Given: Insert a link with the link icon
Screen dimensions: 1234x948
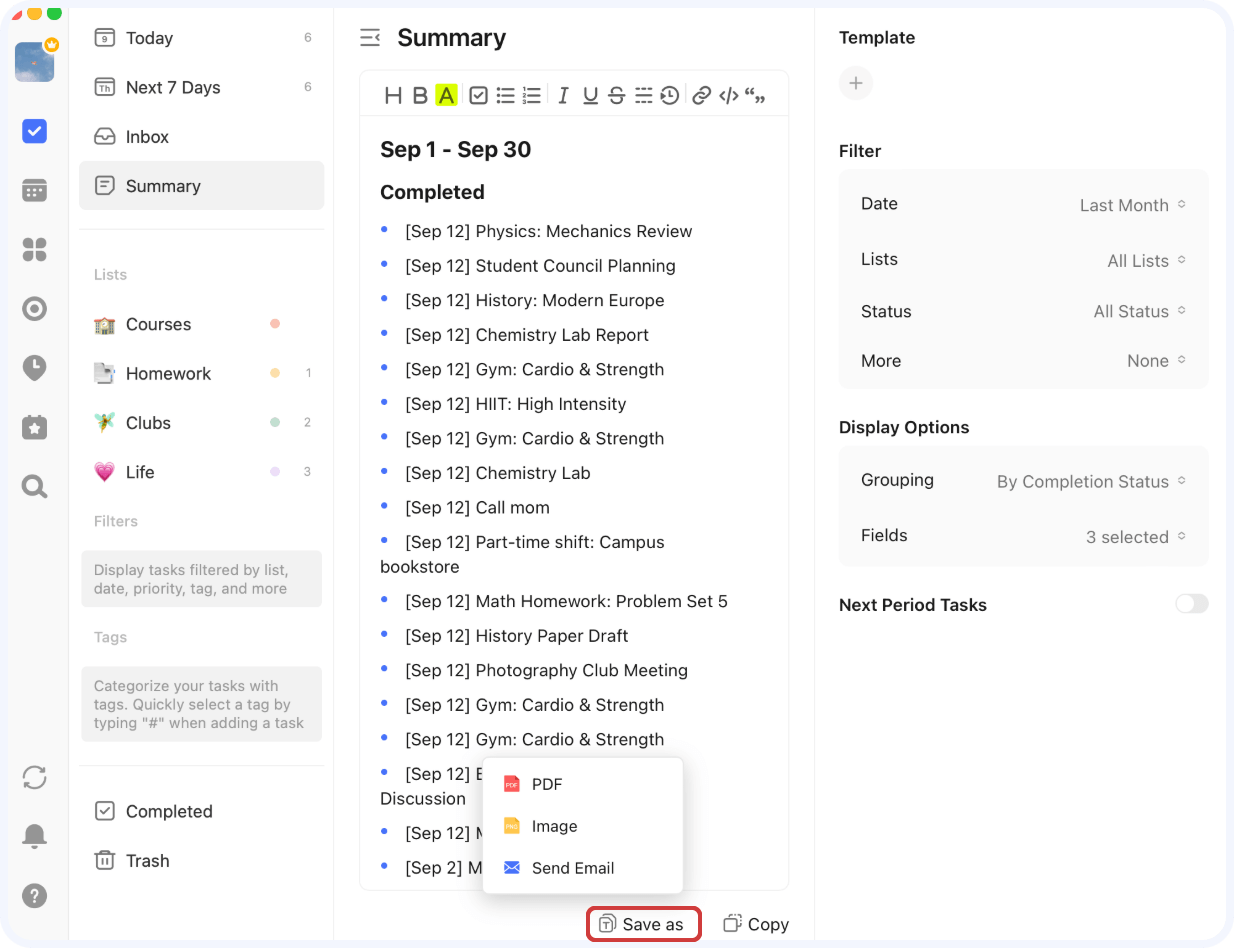Looking at the screenshot, I should (702, 95).
